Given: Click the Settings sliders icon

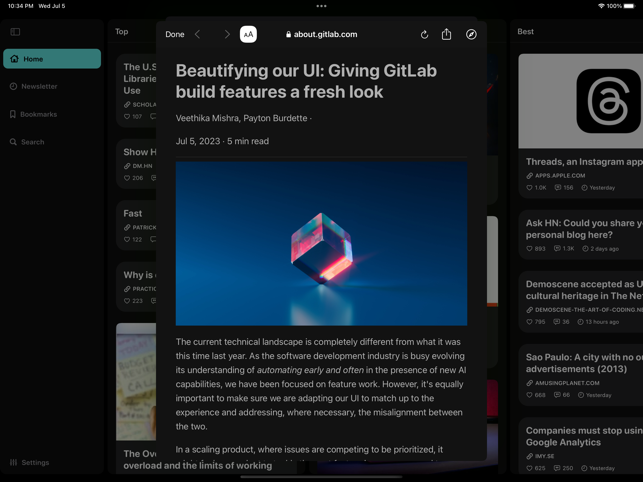Looking at the screenshot, I should tap(14, 462).
